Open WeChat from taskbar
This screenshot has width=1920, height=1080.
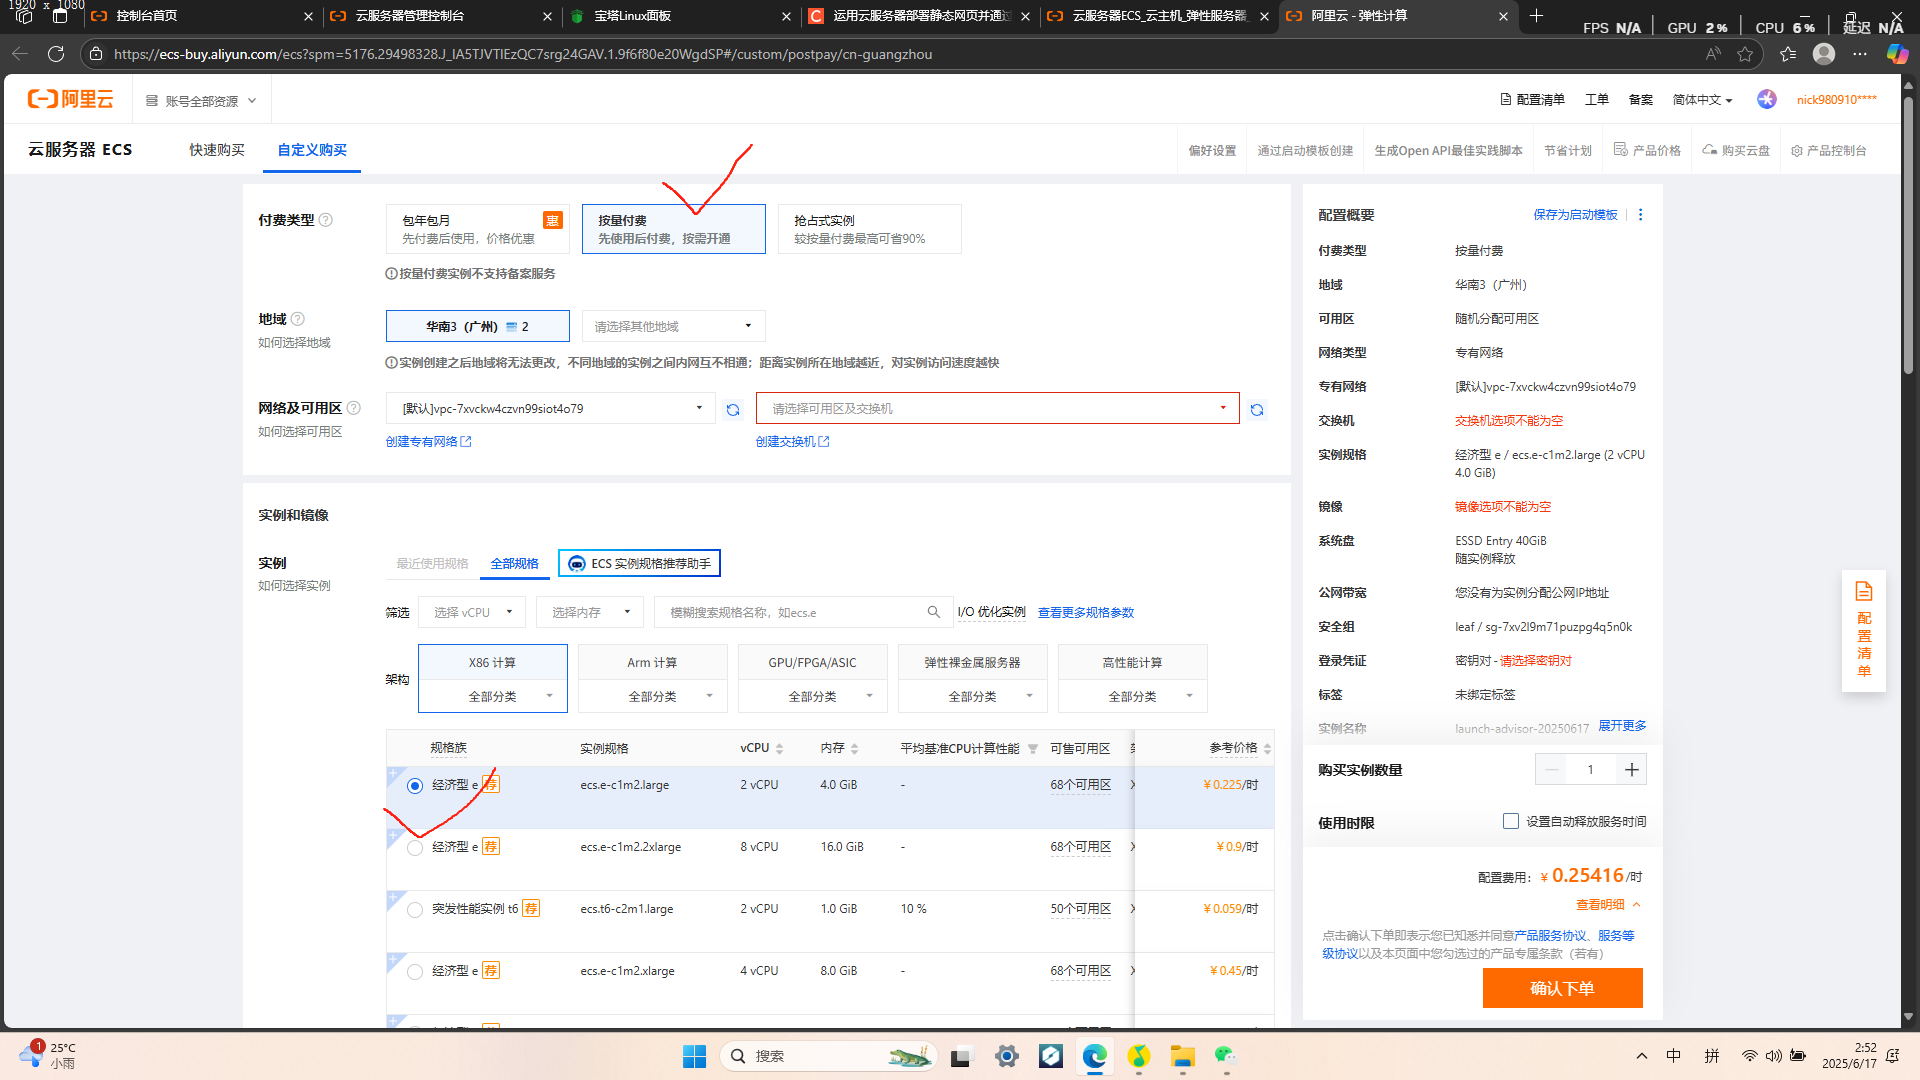1226,1056
